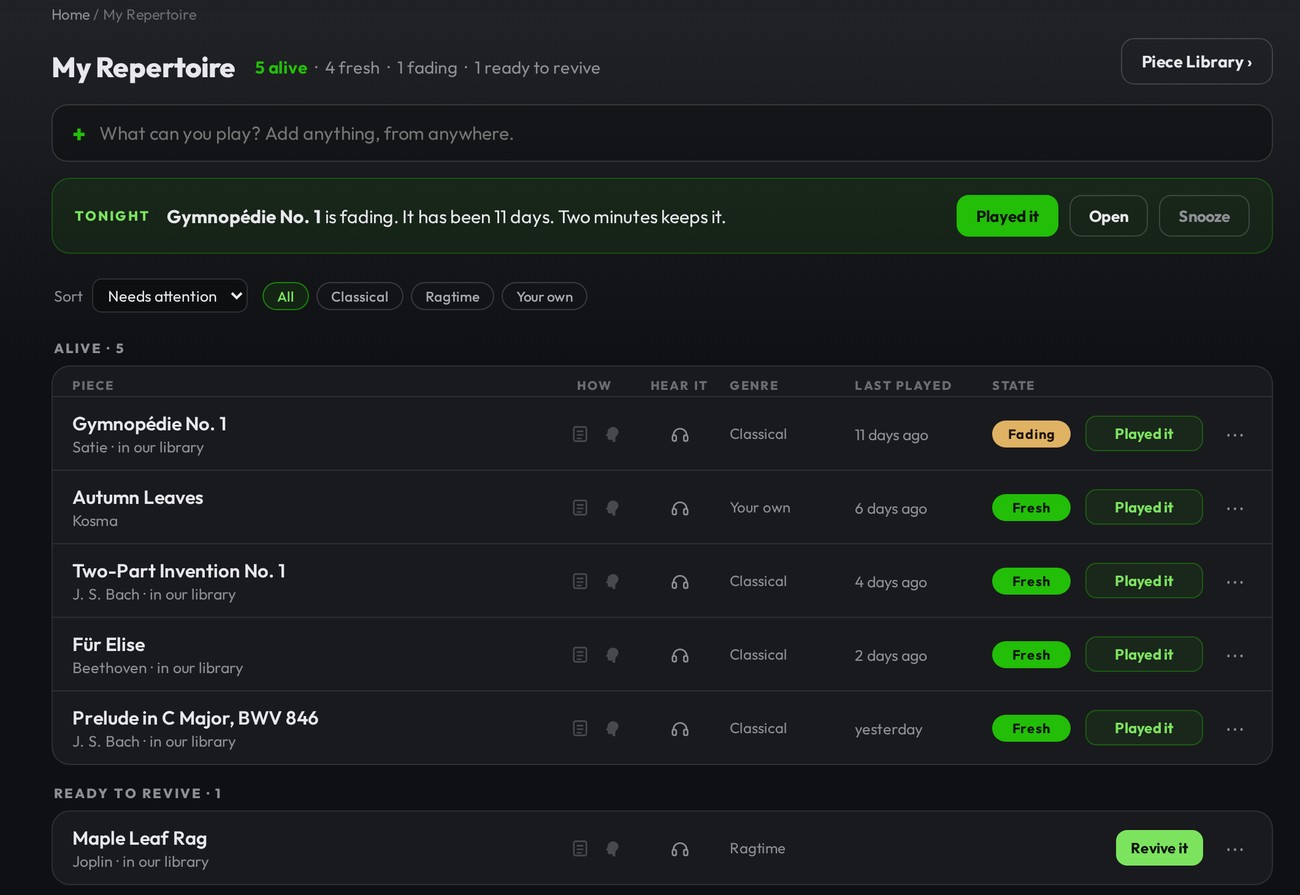Image resolution: width=1300 pixels, height=895 pixels.
Task: Click the head icon in Autumn Leaves row
Action: 612,508
